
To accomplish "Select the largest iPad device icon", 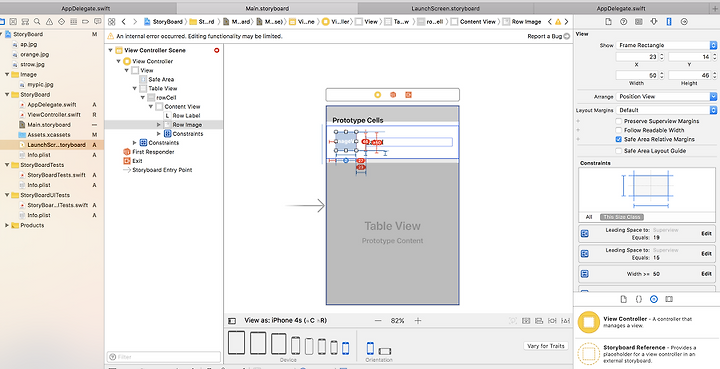I will [236, 342].
